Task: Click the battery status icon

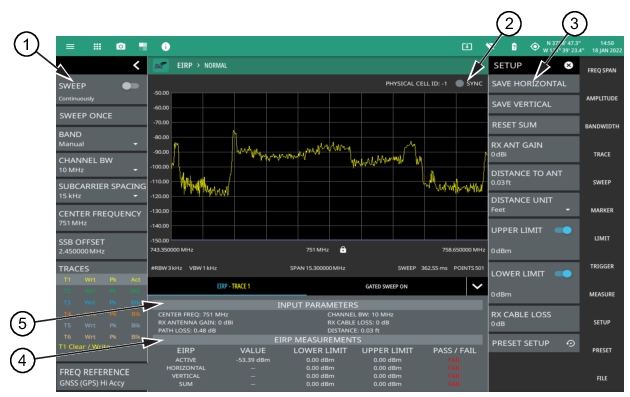Action: coord(514,47)
